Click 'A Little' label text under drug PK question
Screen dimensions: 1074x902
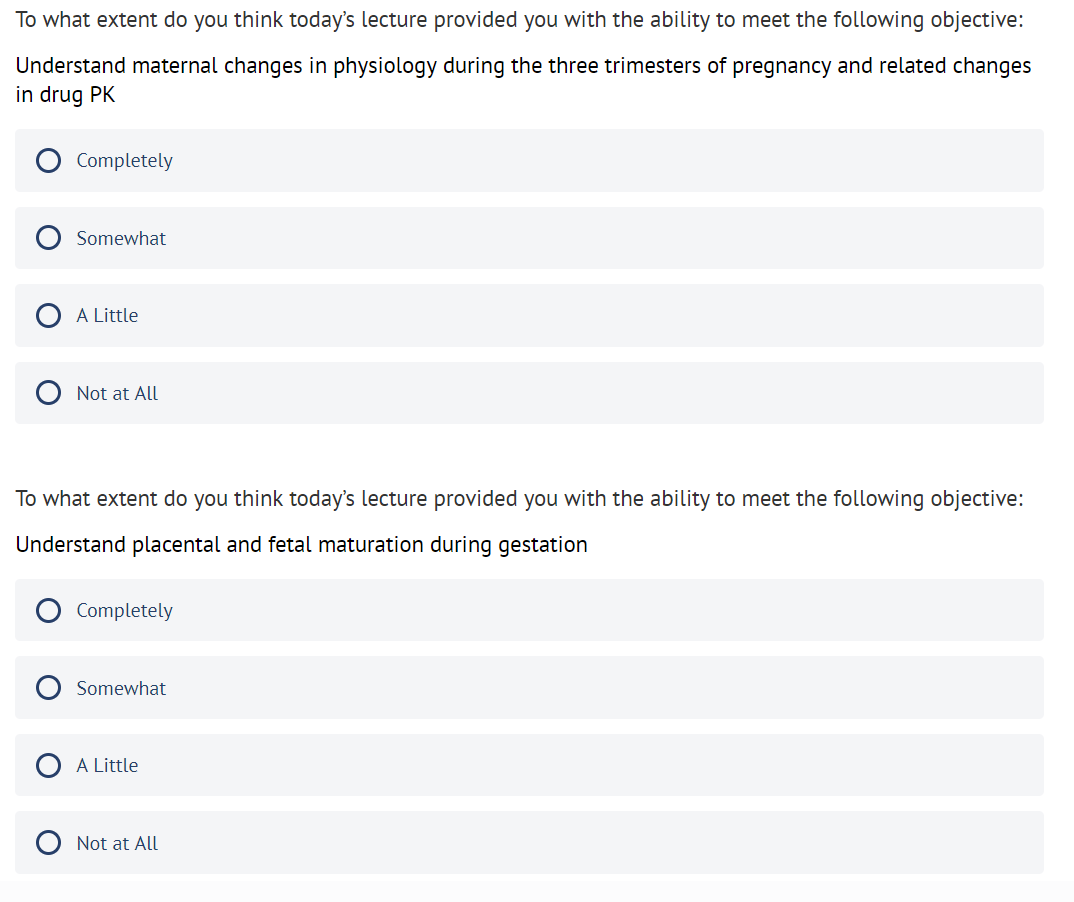point(107,316)
